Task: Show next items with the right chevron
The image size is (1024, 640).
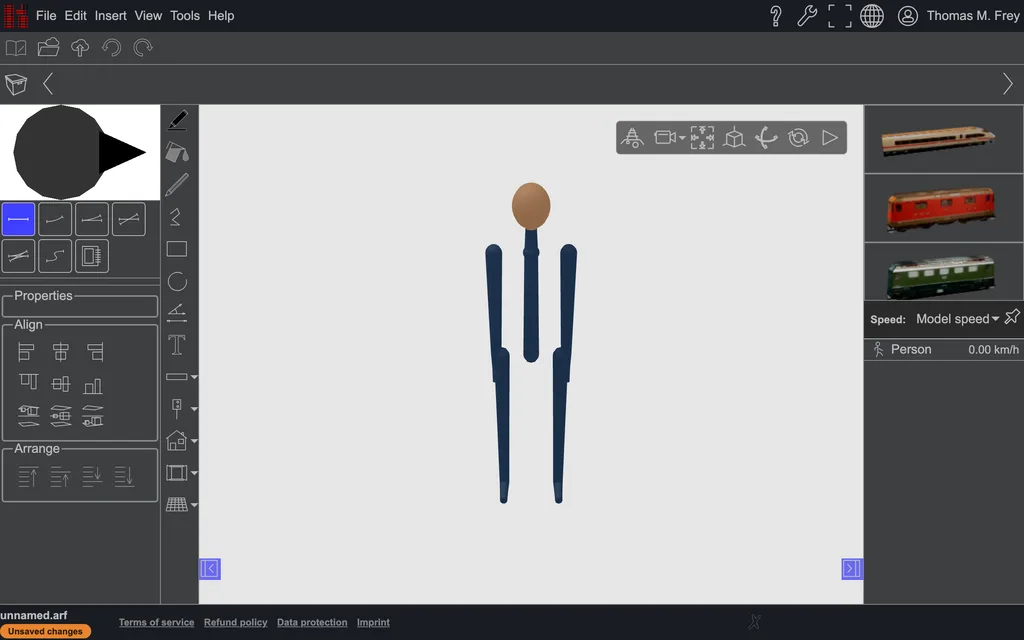Action: pos(1008,84)
